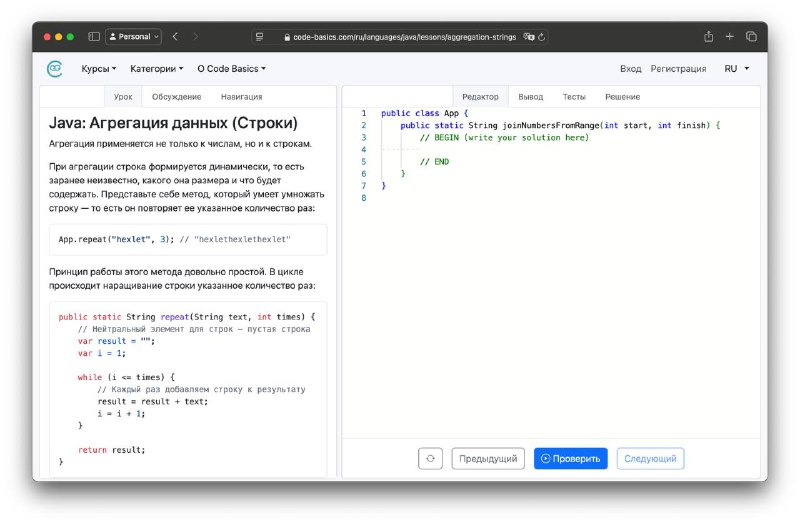The height and width of the screenshot is (524, 800).
Task: Click 'result = result + text;' sample line
Action: point(153,401)
